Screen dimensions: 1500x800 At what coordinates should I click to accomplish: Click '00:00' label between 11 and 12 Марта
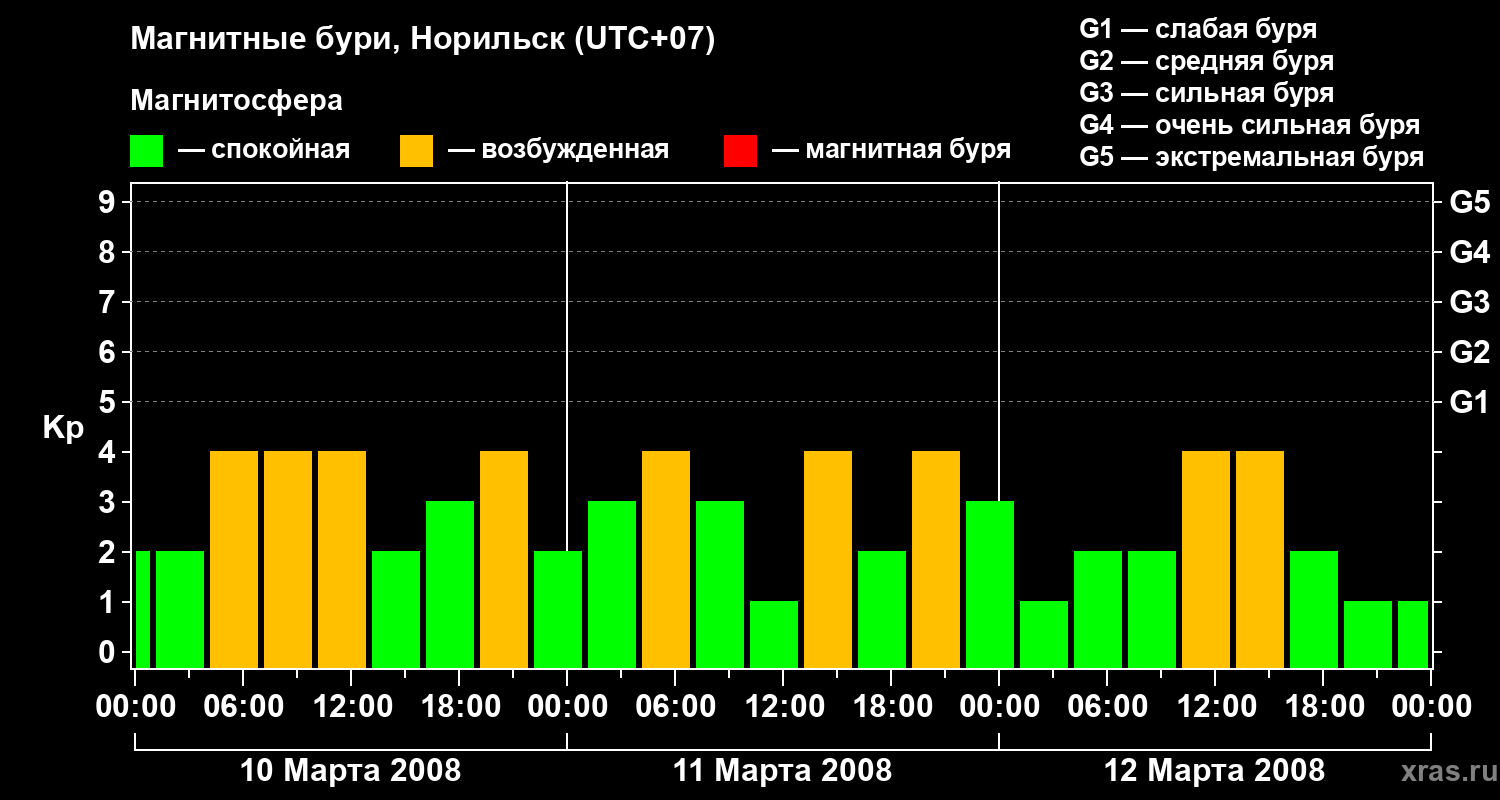pyautogui.click(x=999, y=707)
